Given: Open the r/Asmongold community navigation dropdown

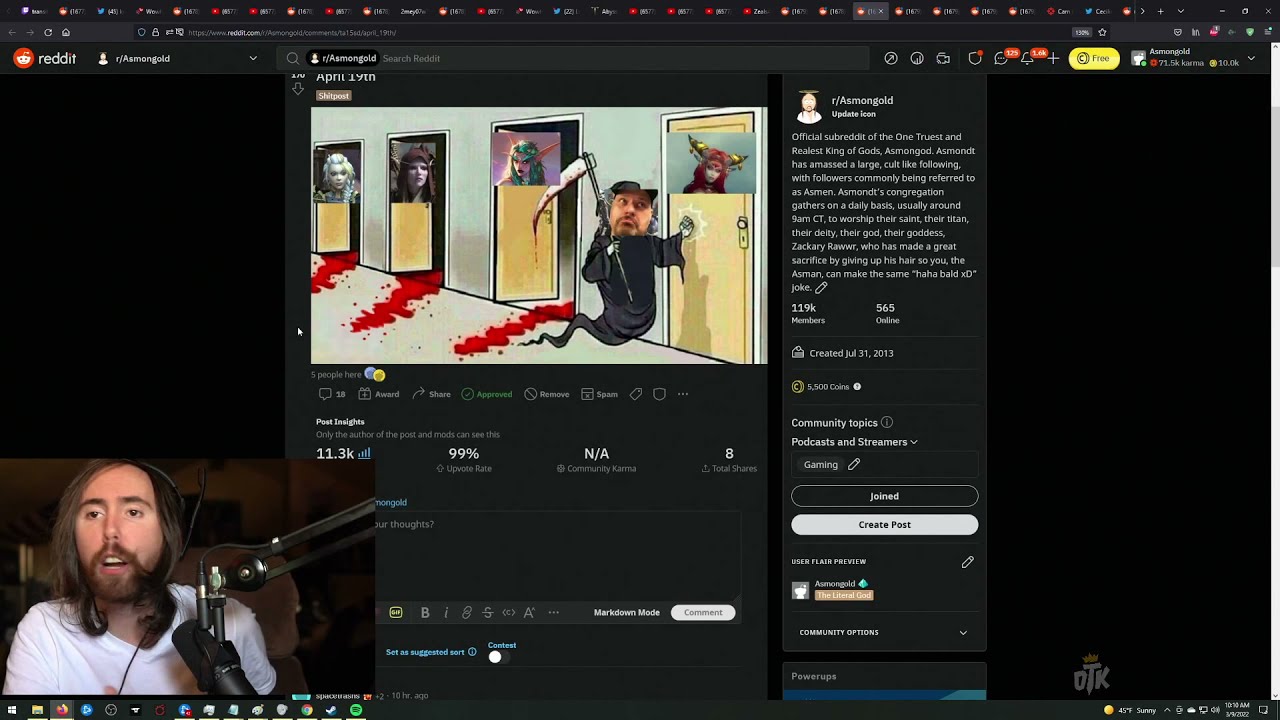Looking at the screenshot, I should [x=177, y=58].
